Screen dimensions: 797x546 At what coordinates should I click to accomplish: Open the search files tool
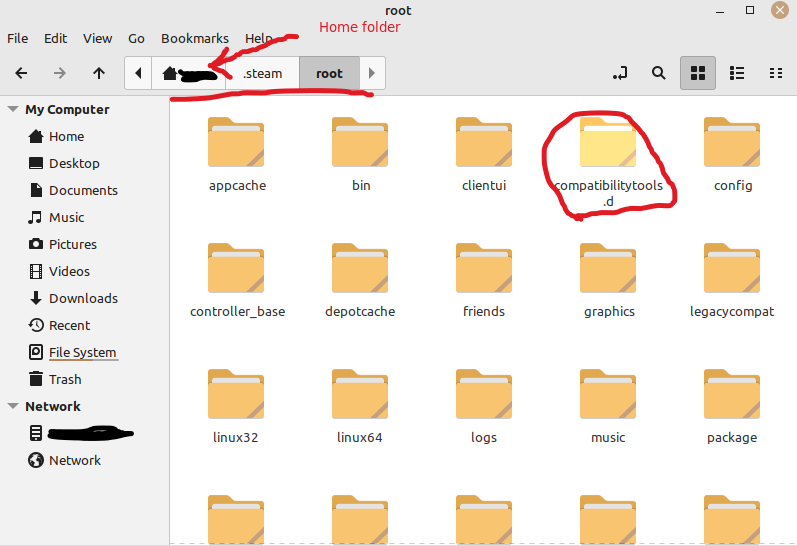point(659,73)
